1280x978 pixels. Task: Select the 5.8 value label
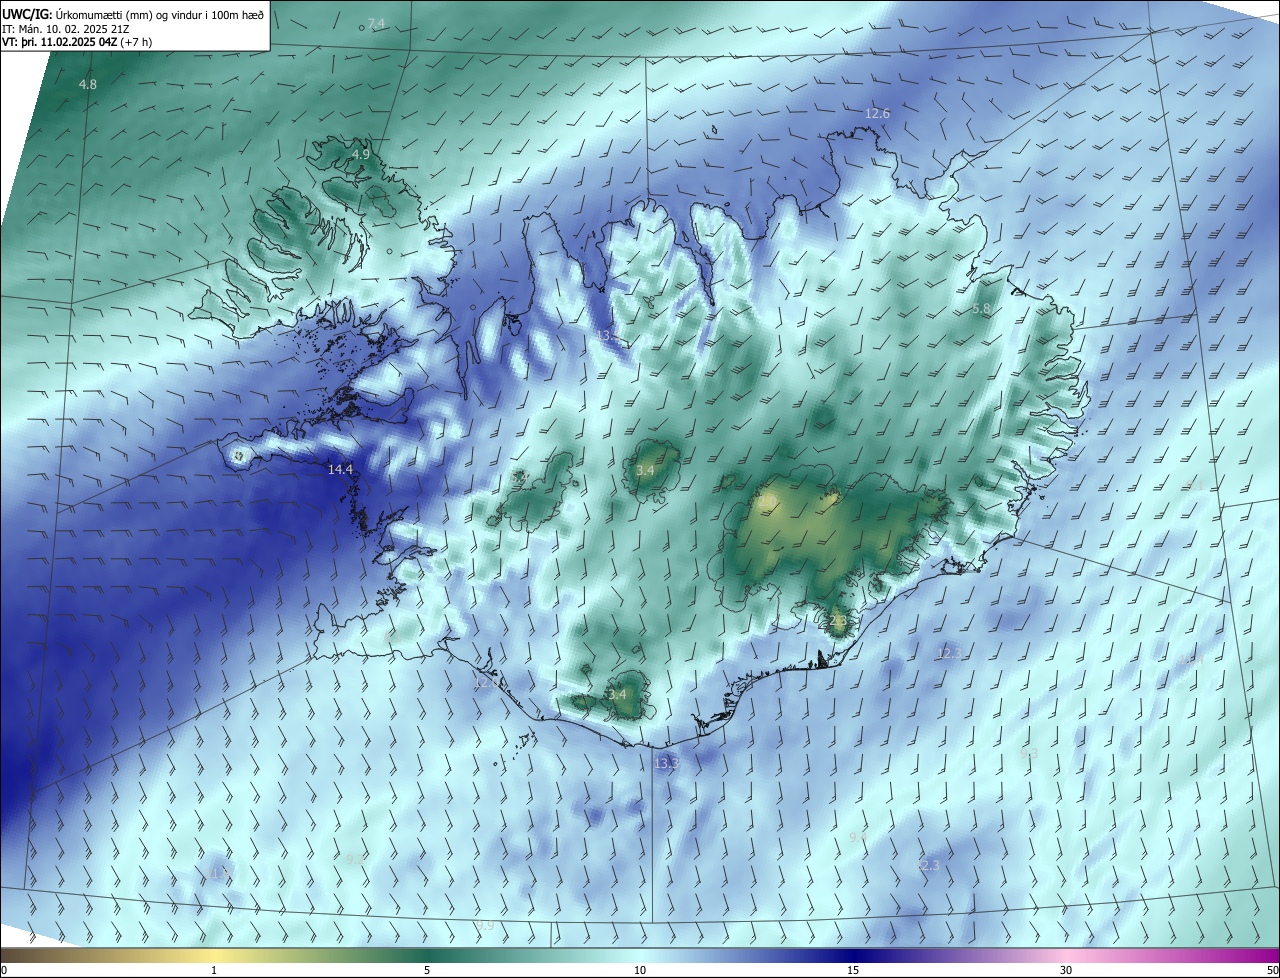(x=981, y=309)
